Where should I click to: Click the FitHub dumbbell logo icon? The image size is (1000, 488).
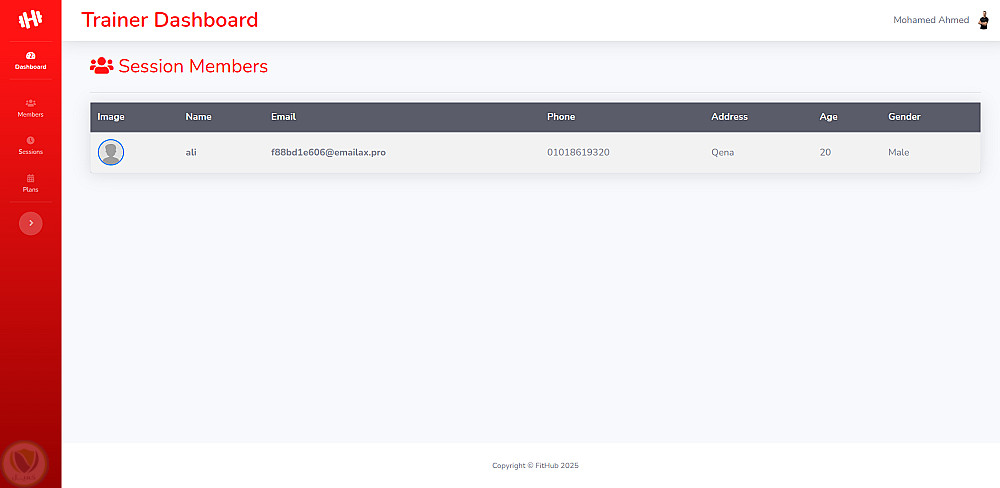point(30,20)
